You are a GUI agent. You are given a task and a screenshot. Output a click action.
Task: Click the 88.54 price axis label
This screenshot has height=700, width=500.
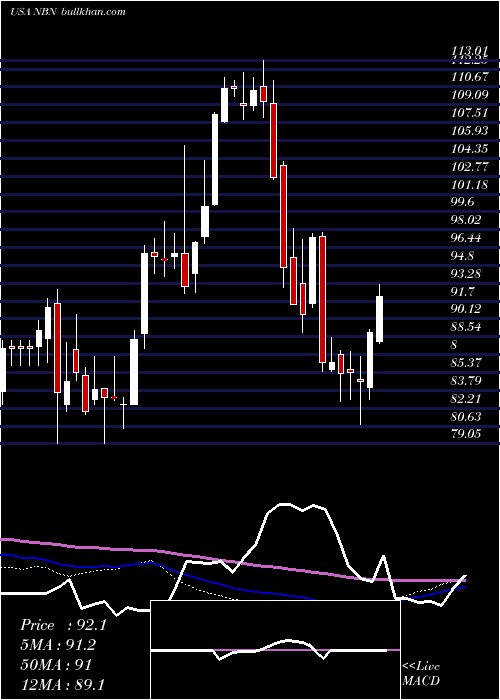(x=466, y=327)
